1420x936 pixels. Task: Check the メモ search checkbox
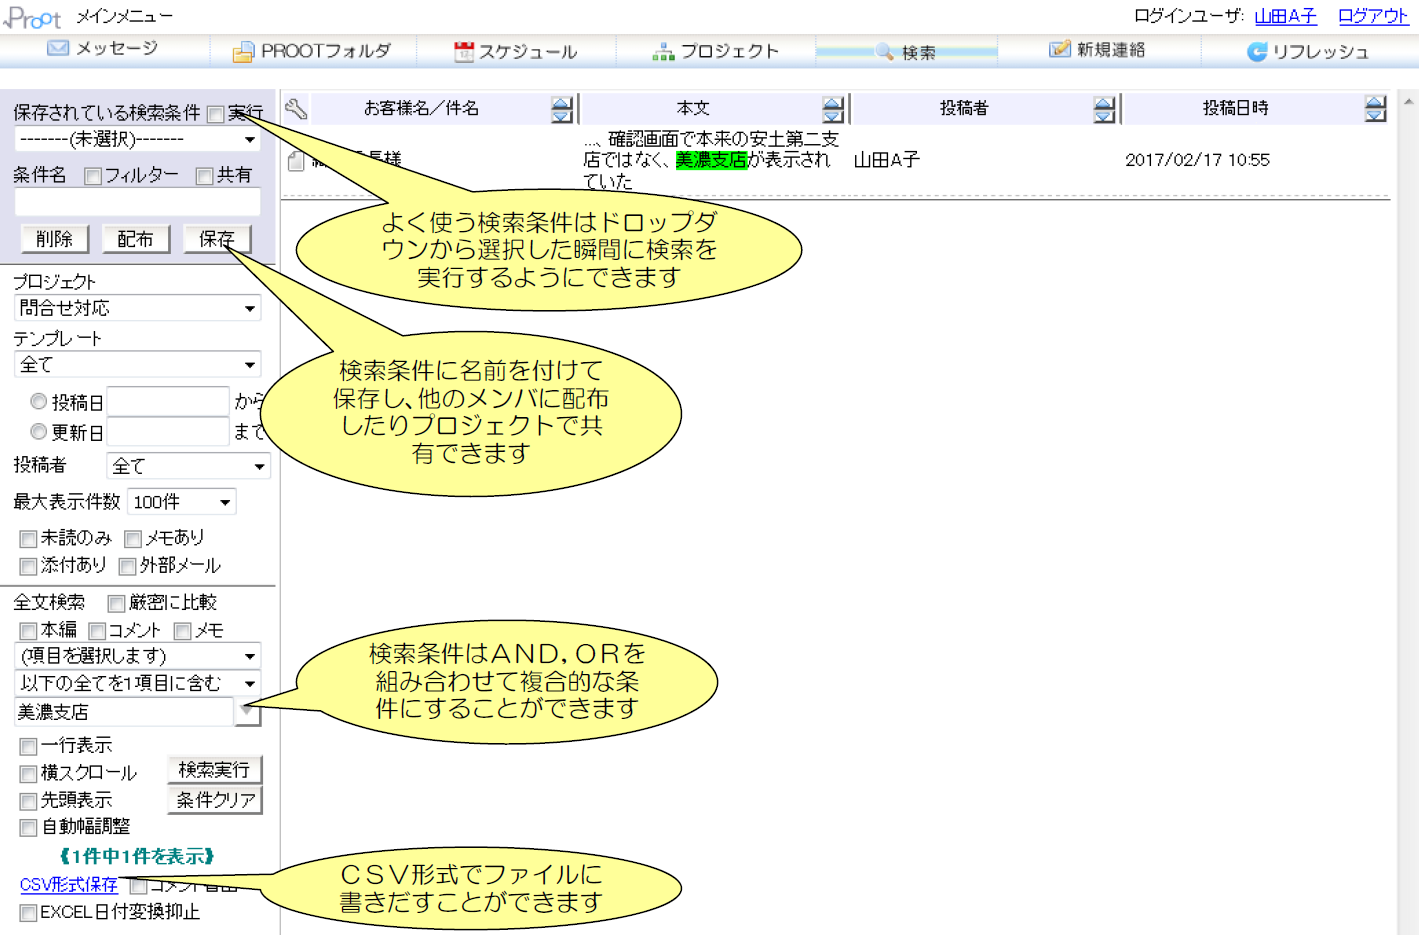[182, 631]
